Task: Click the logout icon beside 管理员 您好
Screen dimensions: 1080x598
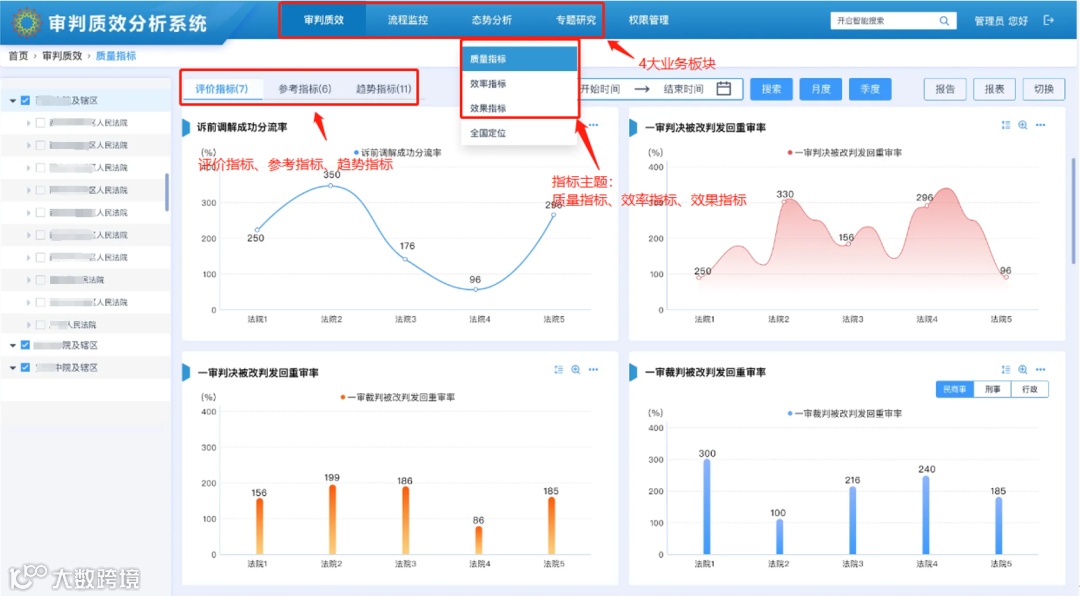Action: tap(1048, 21)
